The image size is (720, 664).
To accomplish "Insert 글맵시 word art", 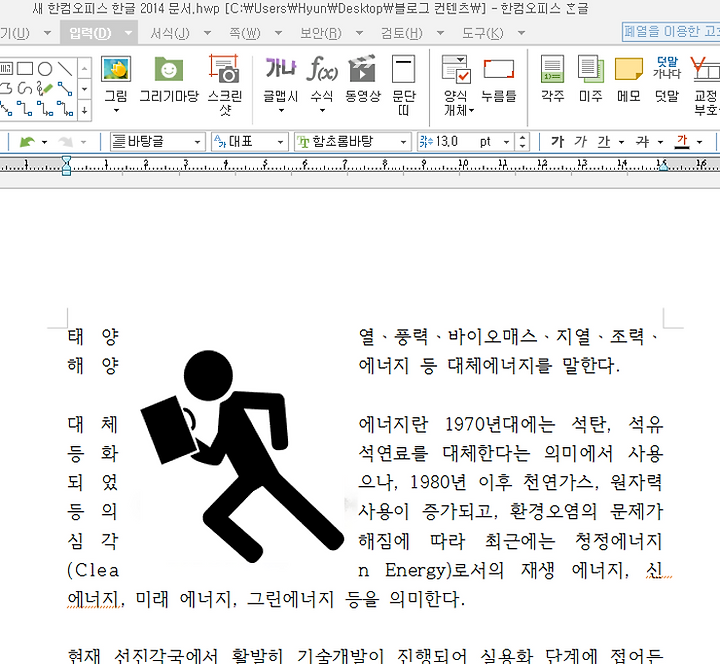I will pyautogui.click(x=281, y=78).
